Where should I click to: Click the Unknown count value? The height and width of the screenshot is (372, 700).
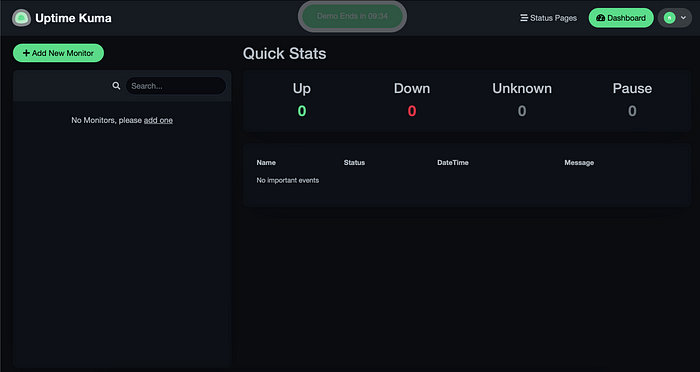522,111
